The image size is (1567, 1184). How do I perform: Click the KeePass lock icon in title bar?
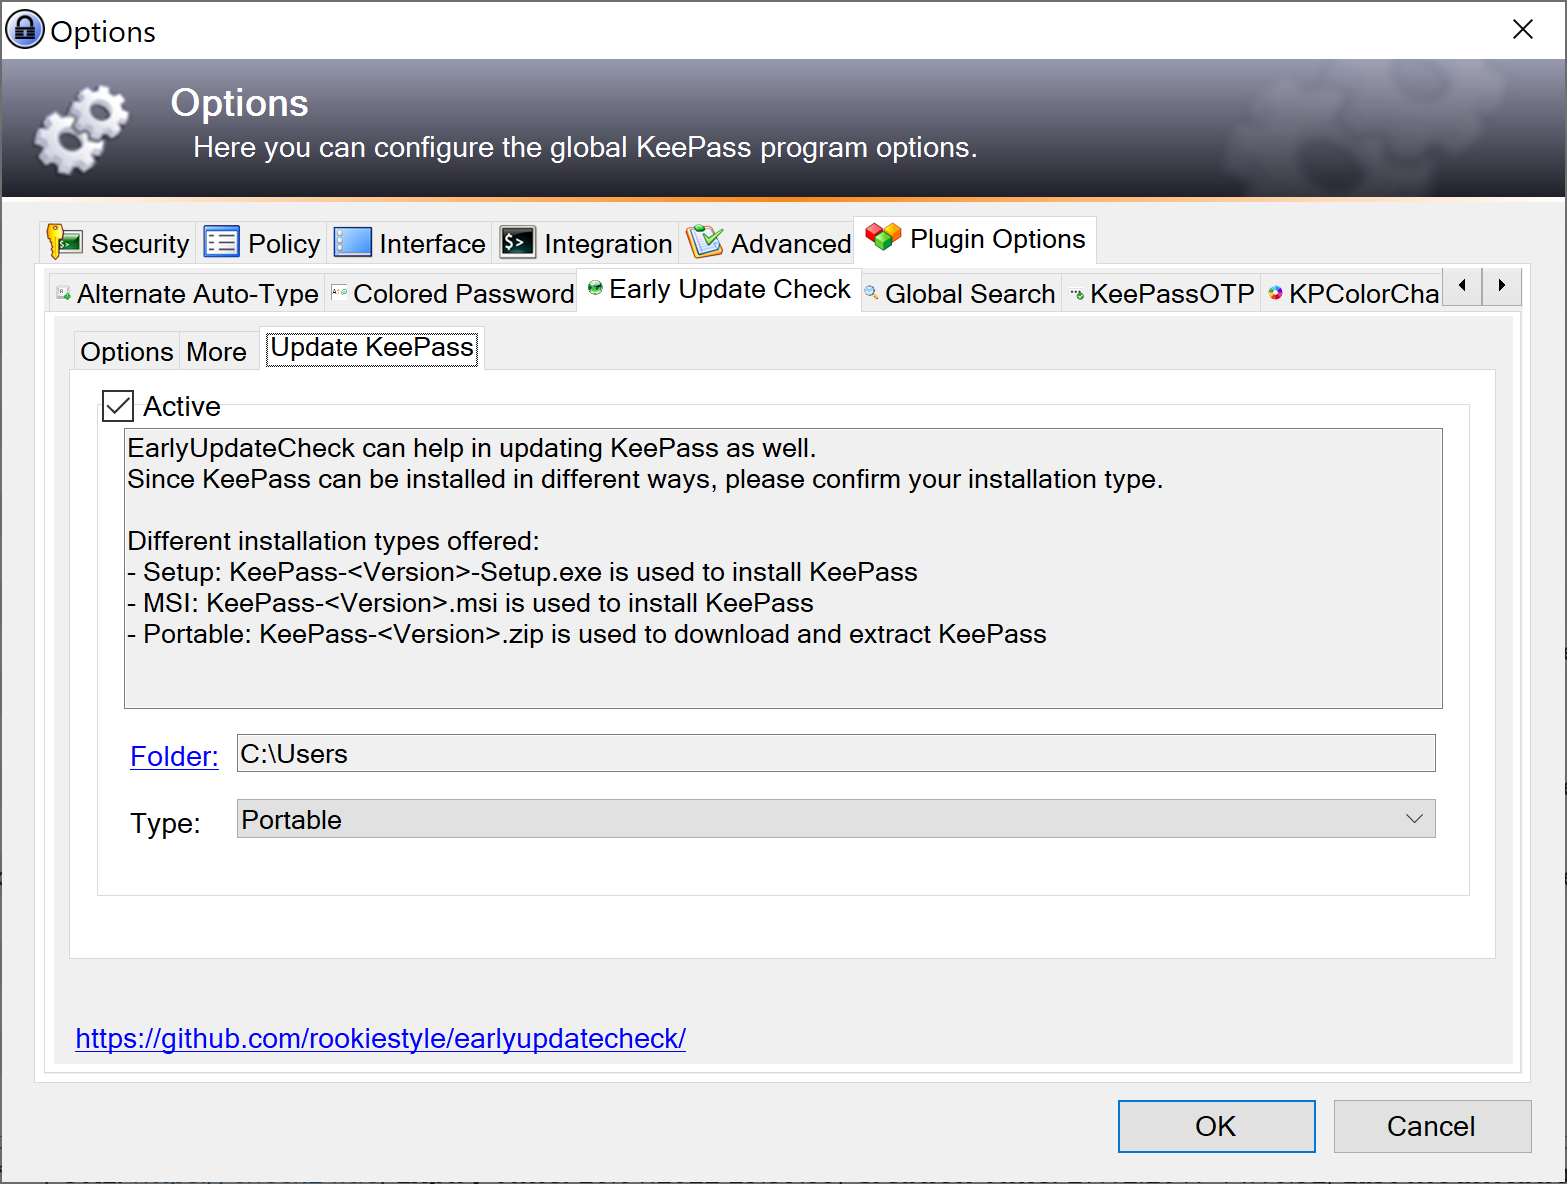pos(25,29)
